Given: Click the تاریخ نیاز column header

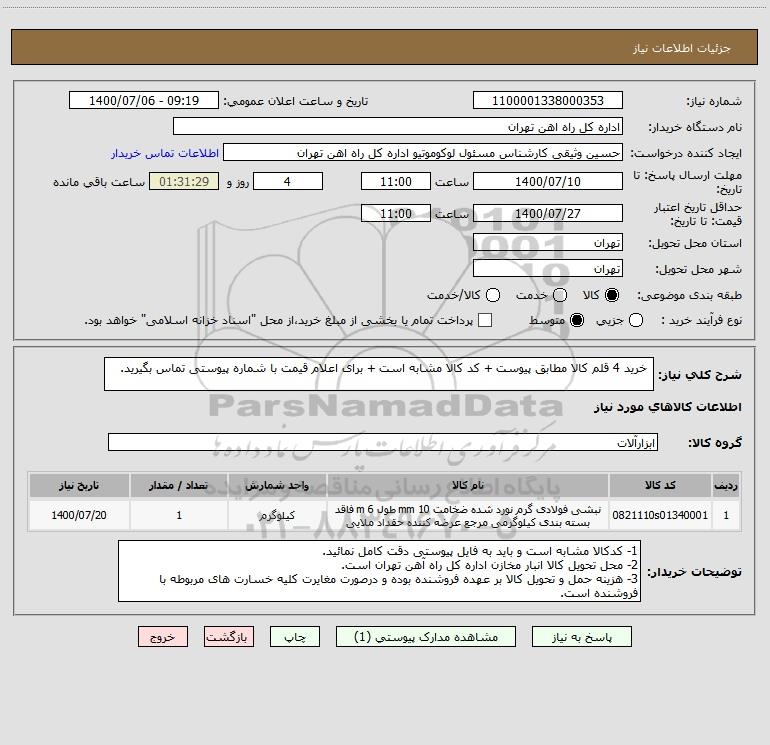Looking at the screenshot, I should pos(79,485).
